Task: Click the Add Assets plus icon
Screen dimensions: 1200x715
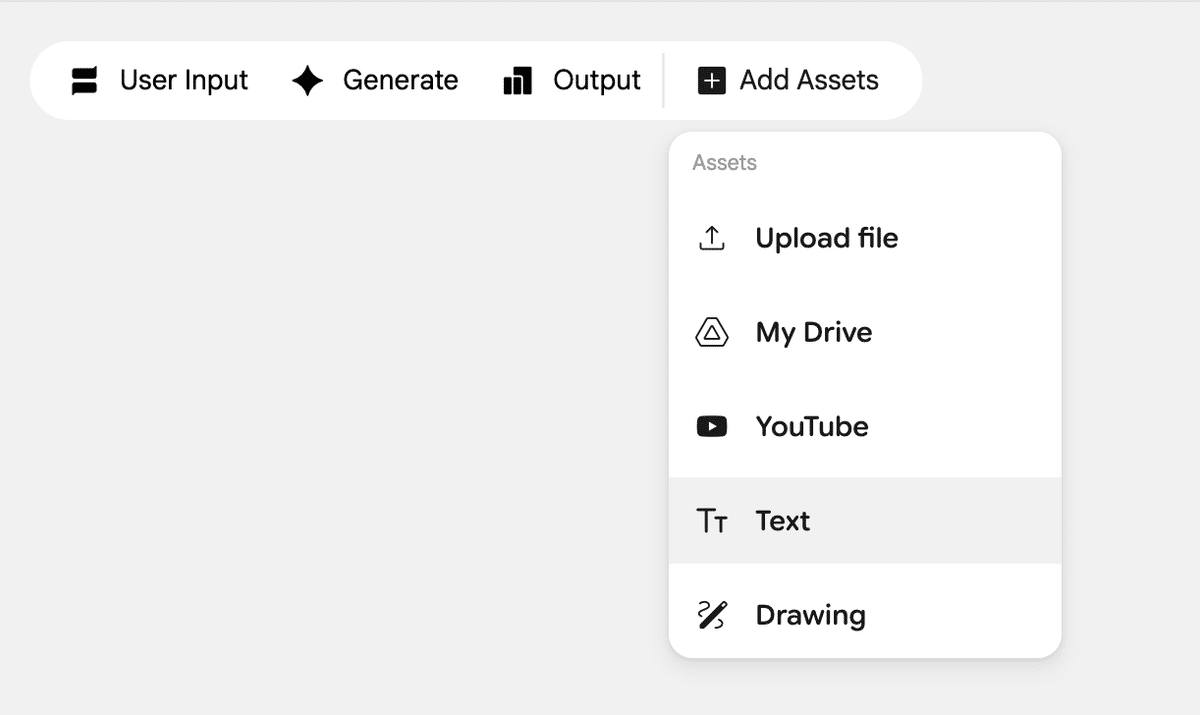Action: [x=711, y=80]
